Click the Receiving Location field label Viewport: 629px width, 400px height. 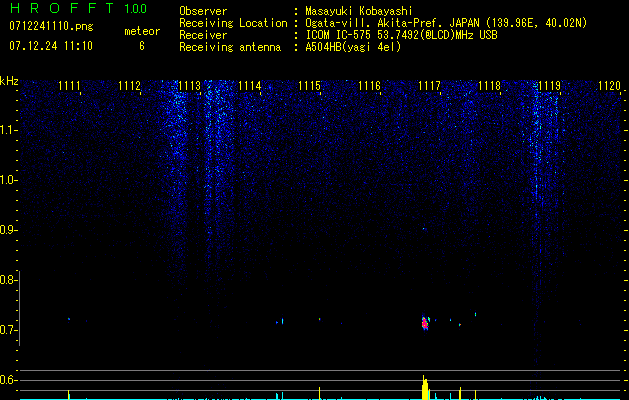233,23
